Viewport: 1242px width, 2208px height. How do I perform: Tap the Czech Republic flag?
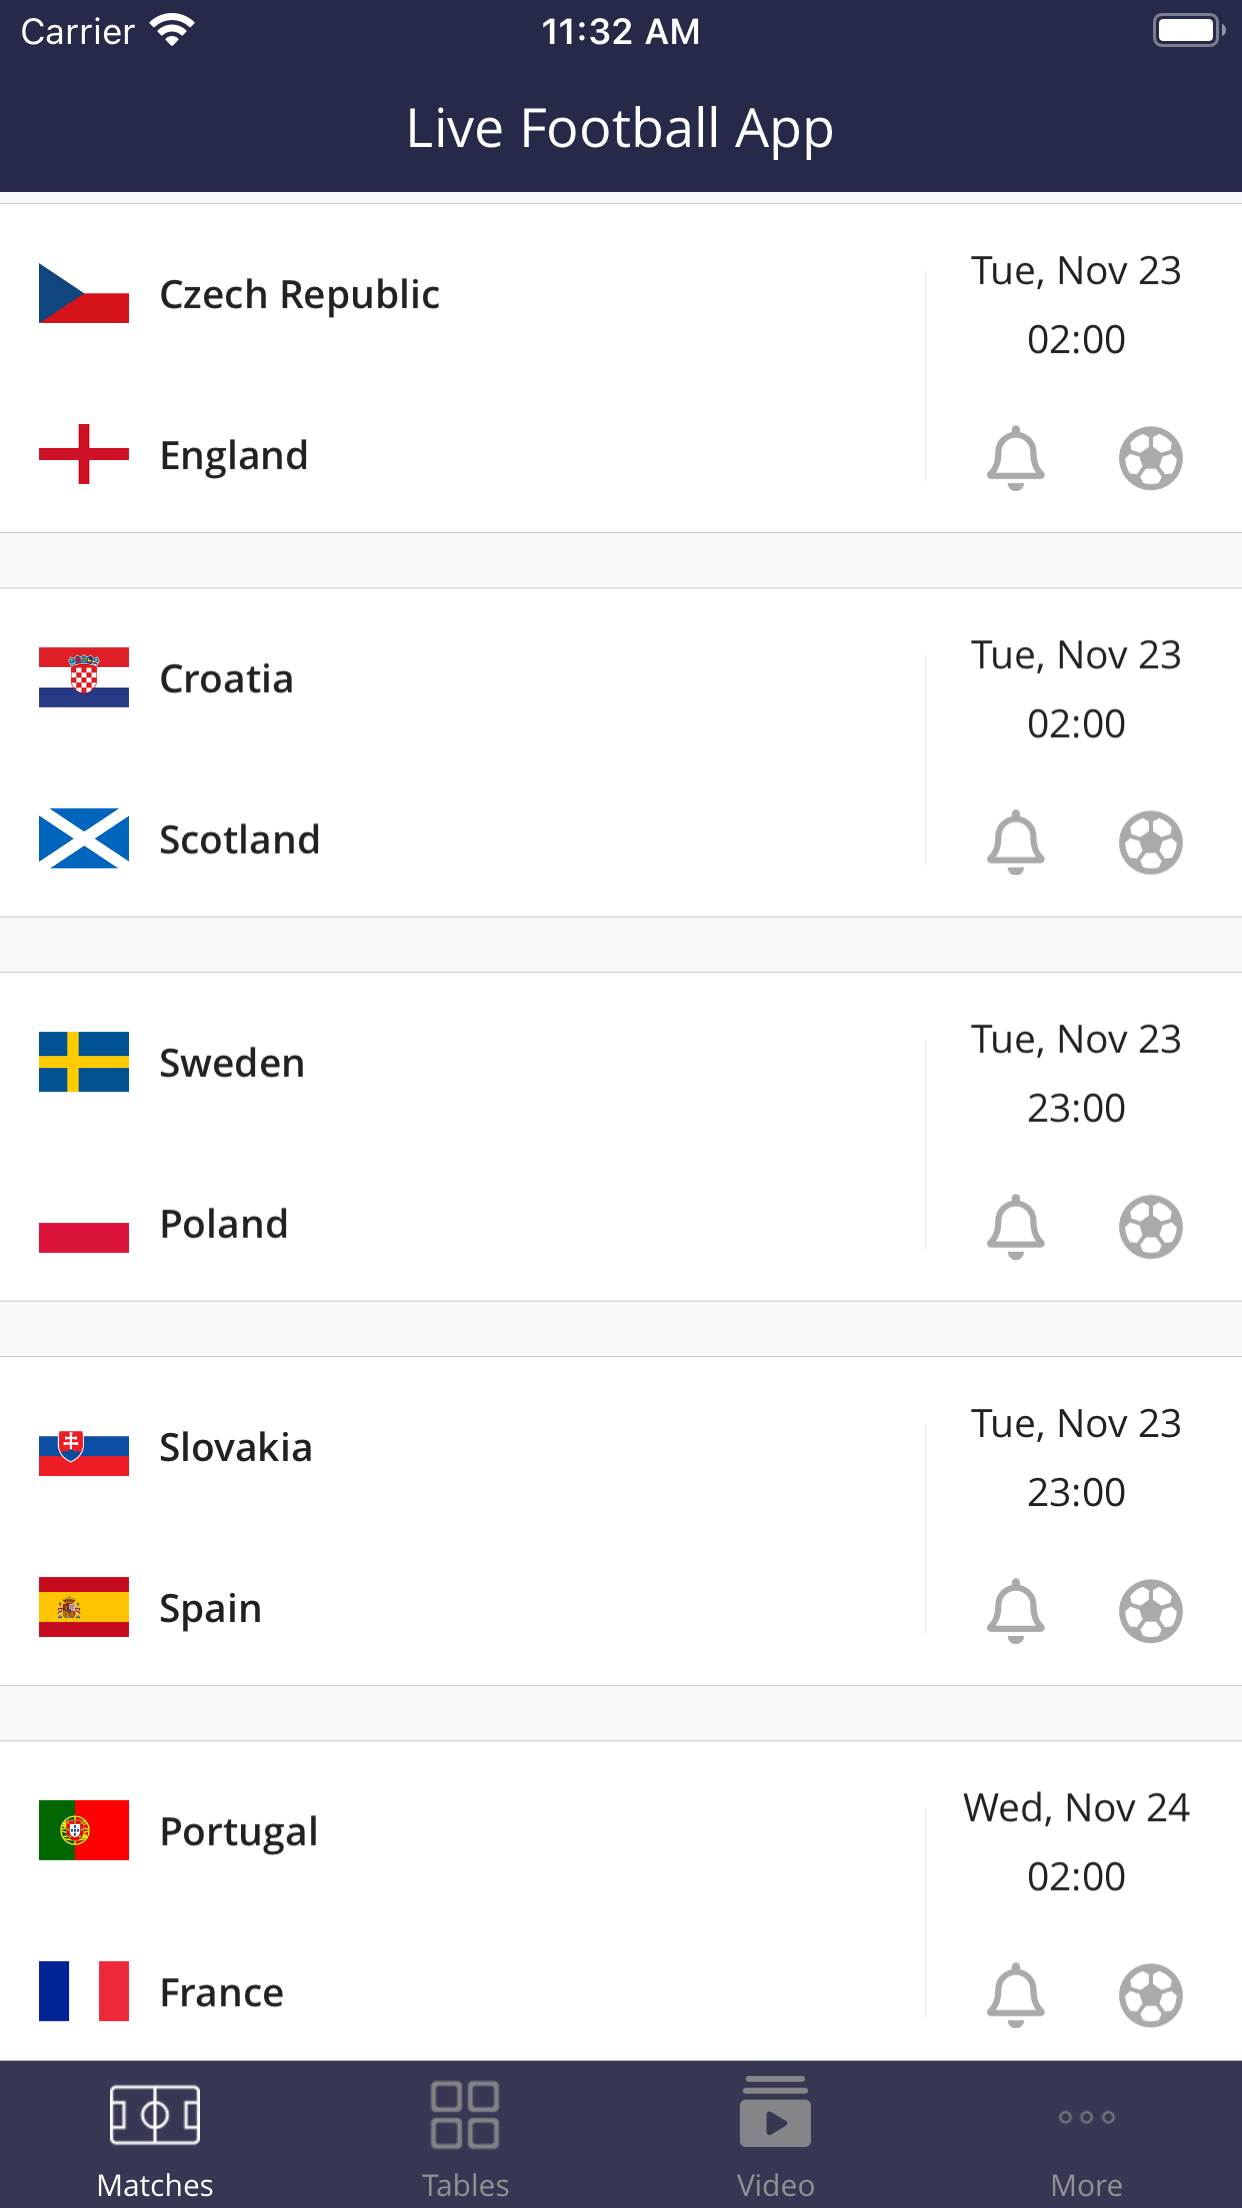84,294
